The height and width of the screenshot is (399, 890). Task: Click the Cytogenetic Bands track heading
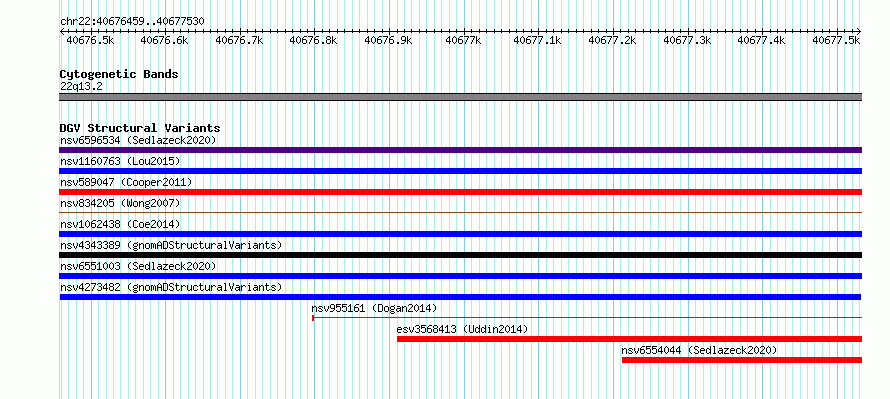pyautogui.click(x=119, y=74)
